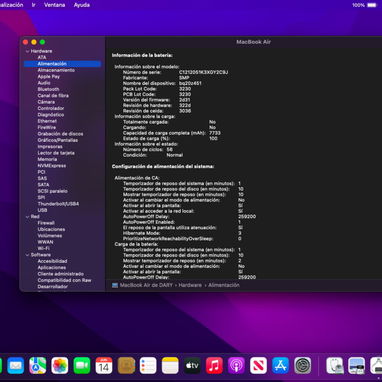This screenshot has height=382, width=382.
Task: Launch Maps from the Dock
Action: coord(38,366)
